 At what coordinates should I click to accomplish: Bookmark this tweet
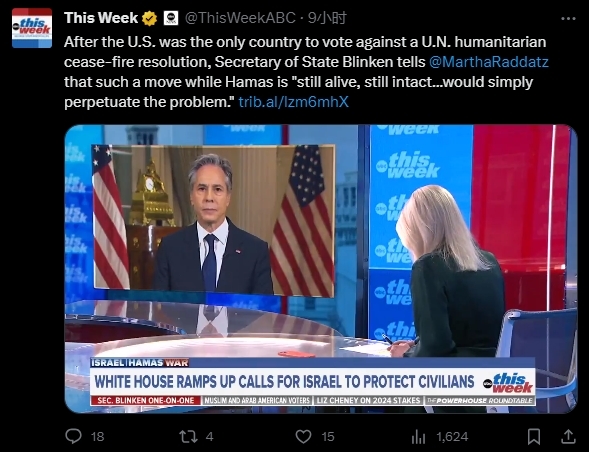pyautogui.click(x=534, y=436)
